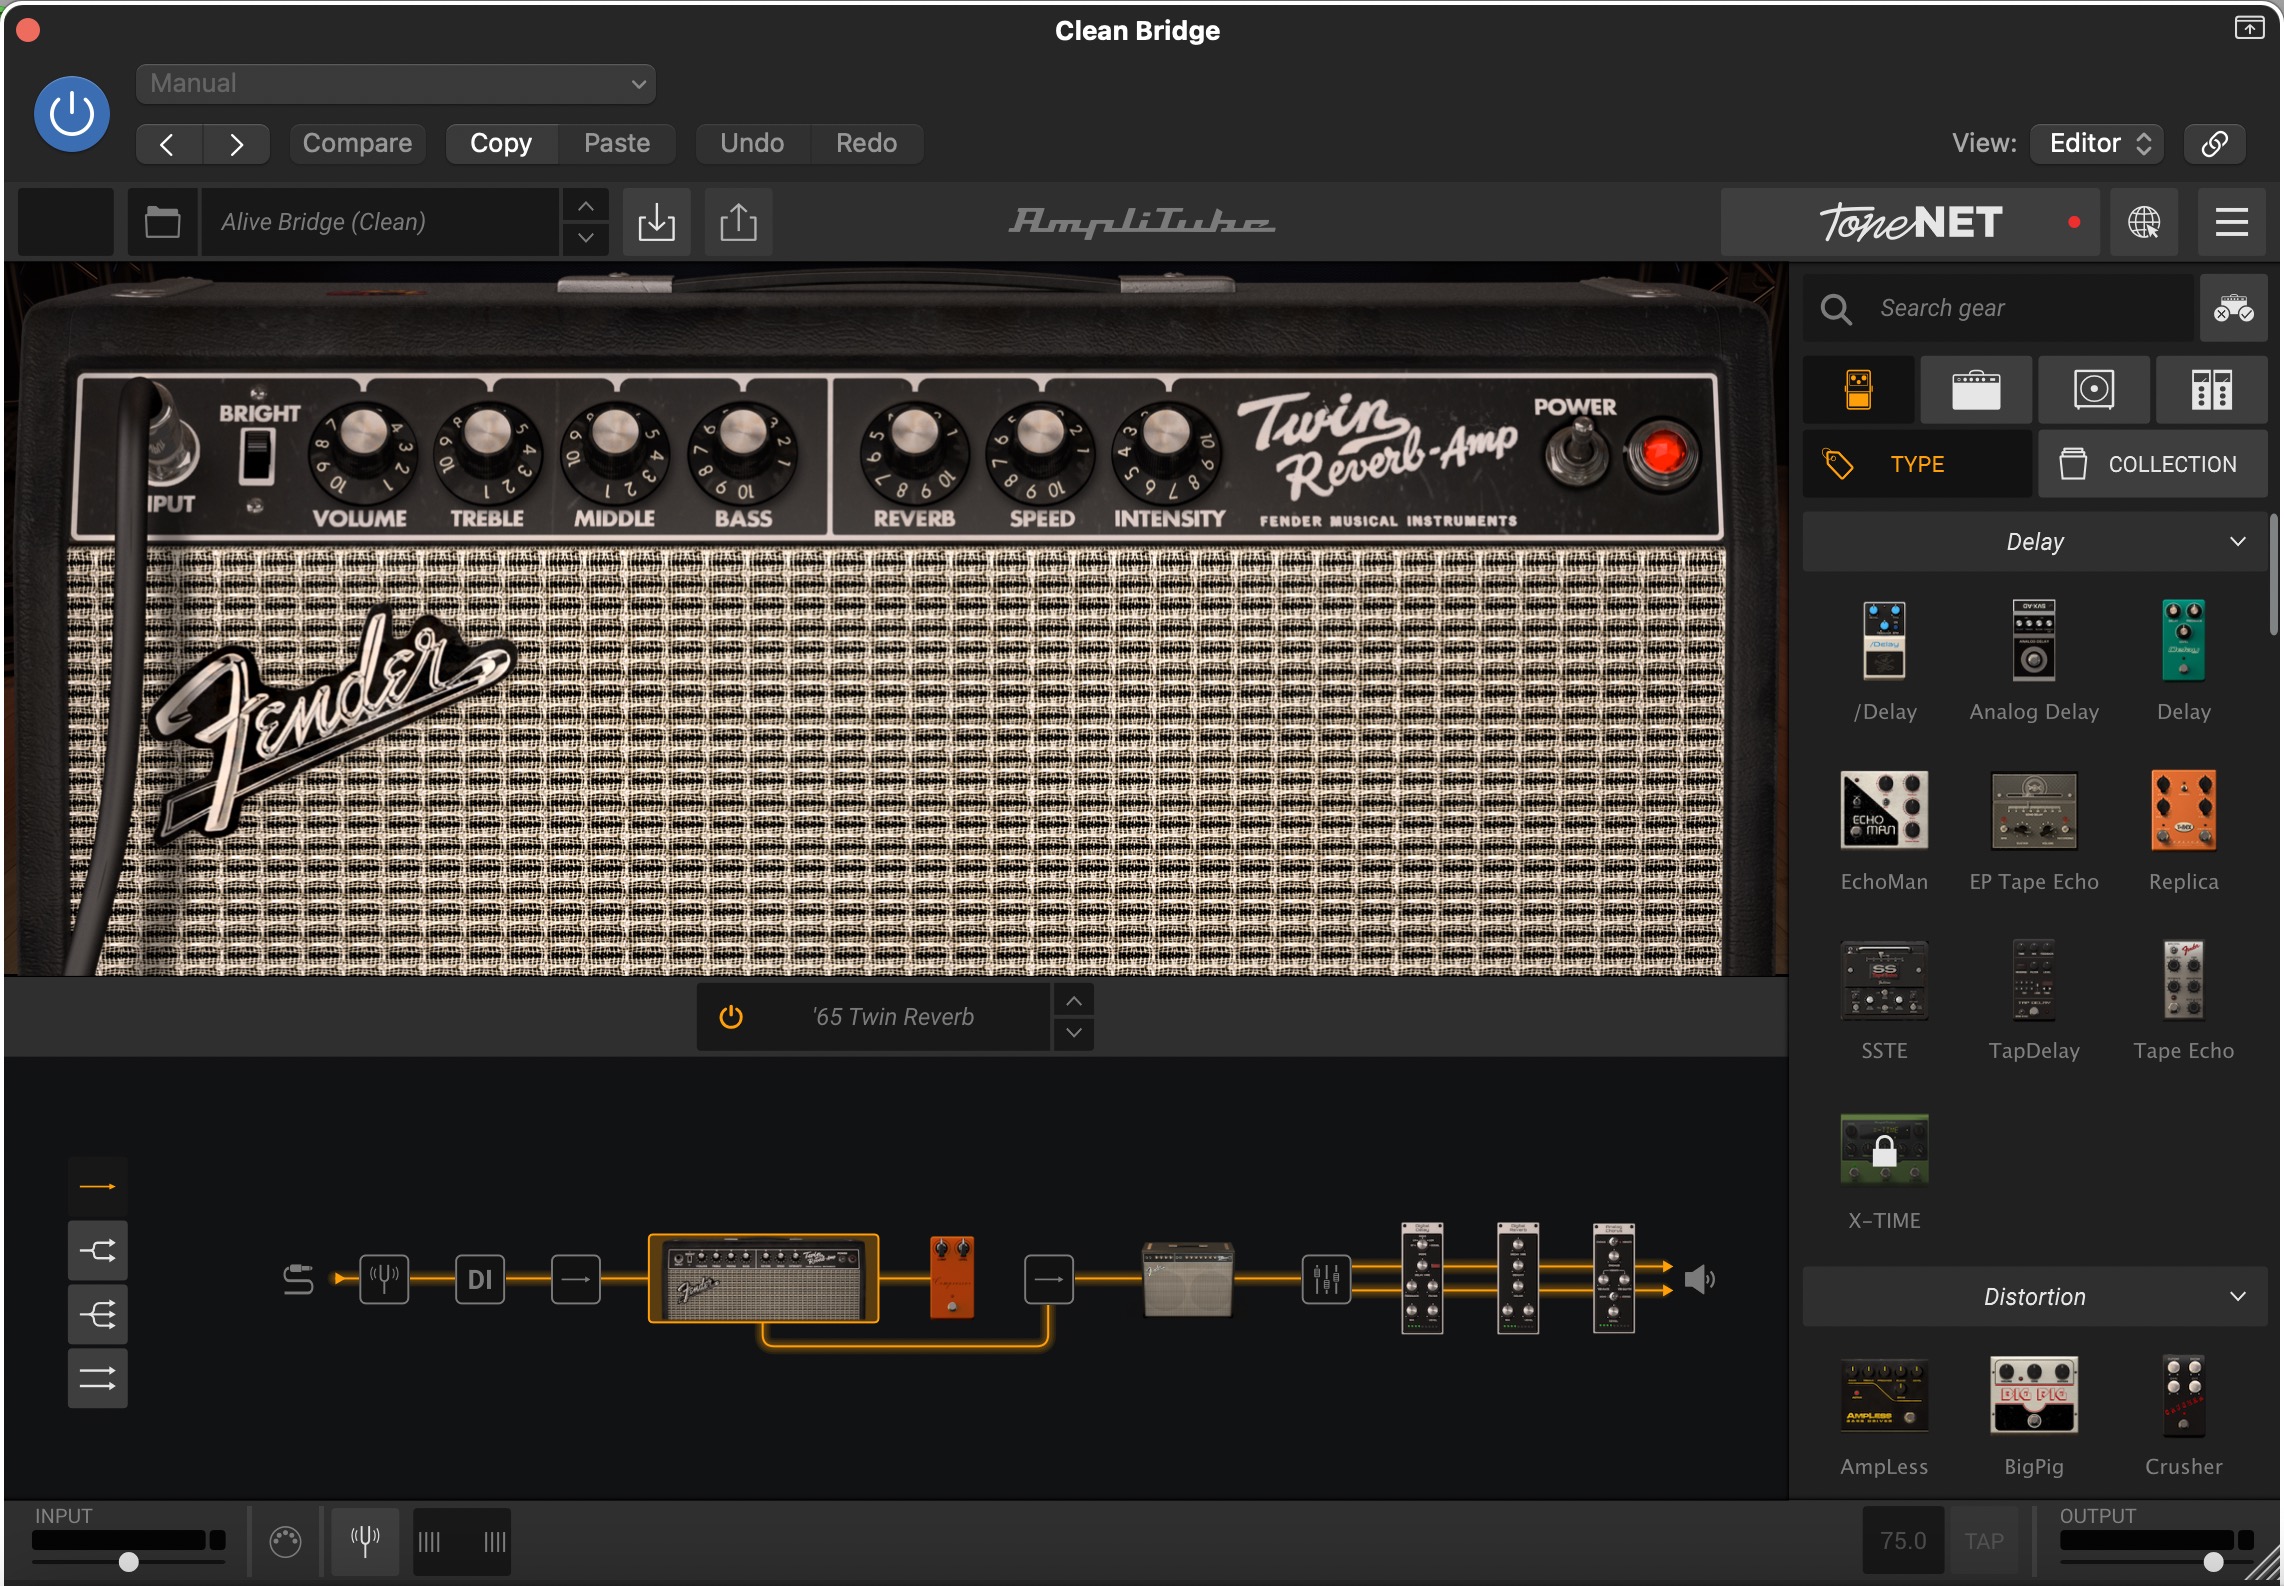Go to the previous preset arrow

tap(168, 144)
